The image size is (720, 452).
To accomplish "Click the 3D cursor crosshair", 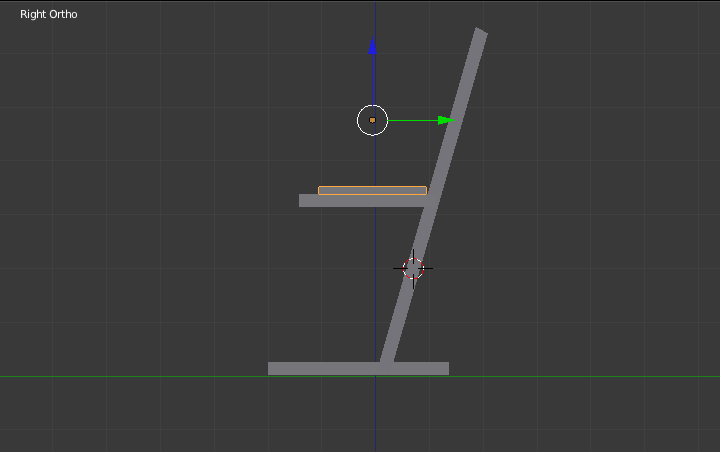I will (x=413, y=269).
